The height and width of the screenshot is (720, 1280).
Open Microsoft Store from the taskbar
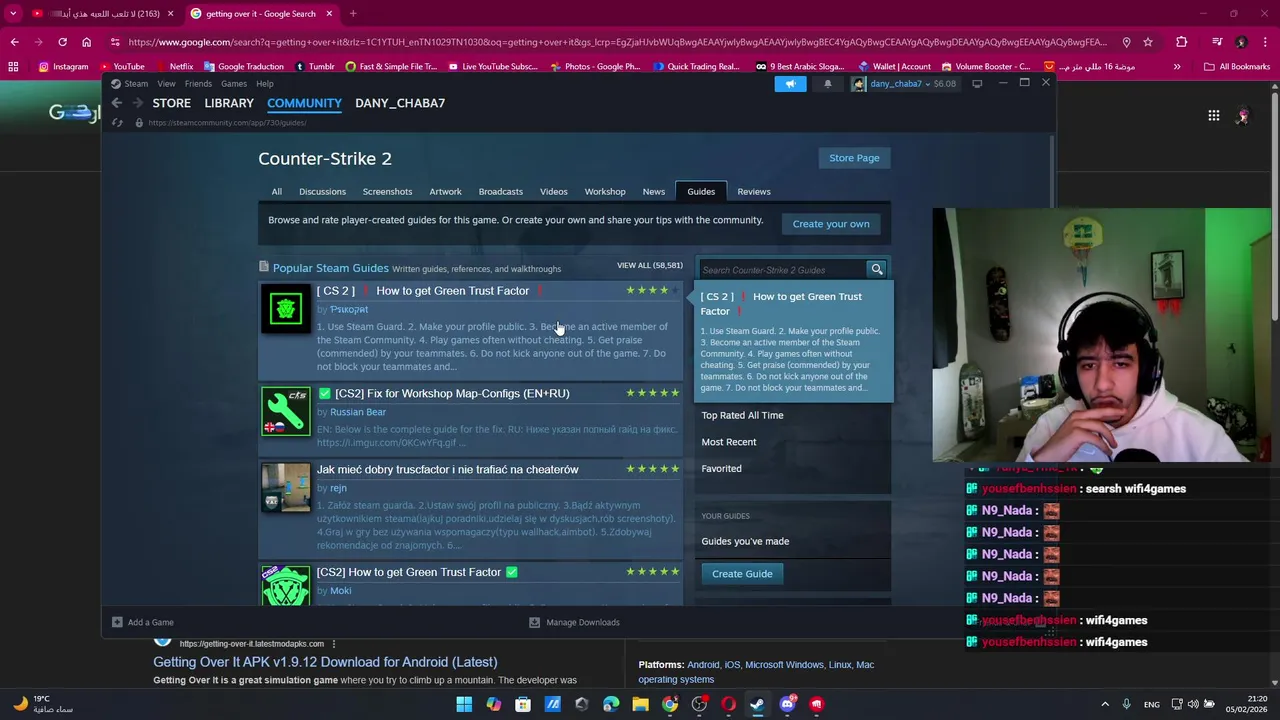523,704
